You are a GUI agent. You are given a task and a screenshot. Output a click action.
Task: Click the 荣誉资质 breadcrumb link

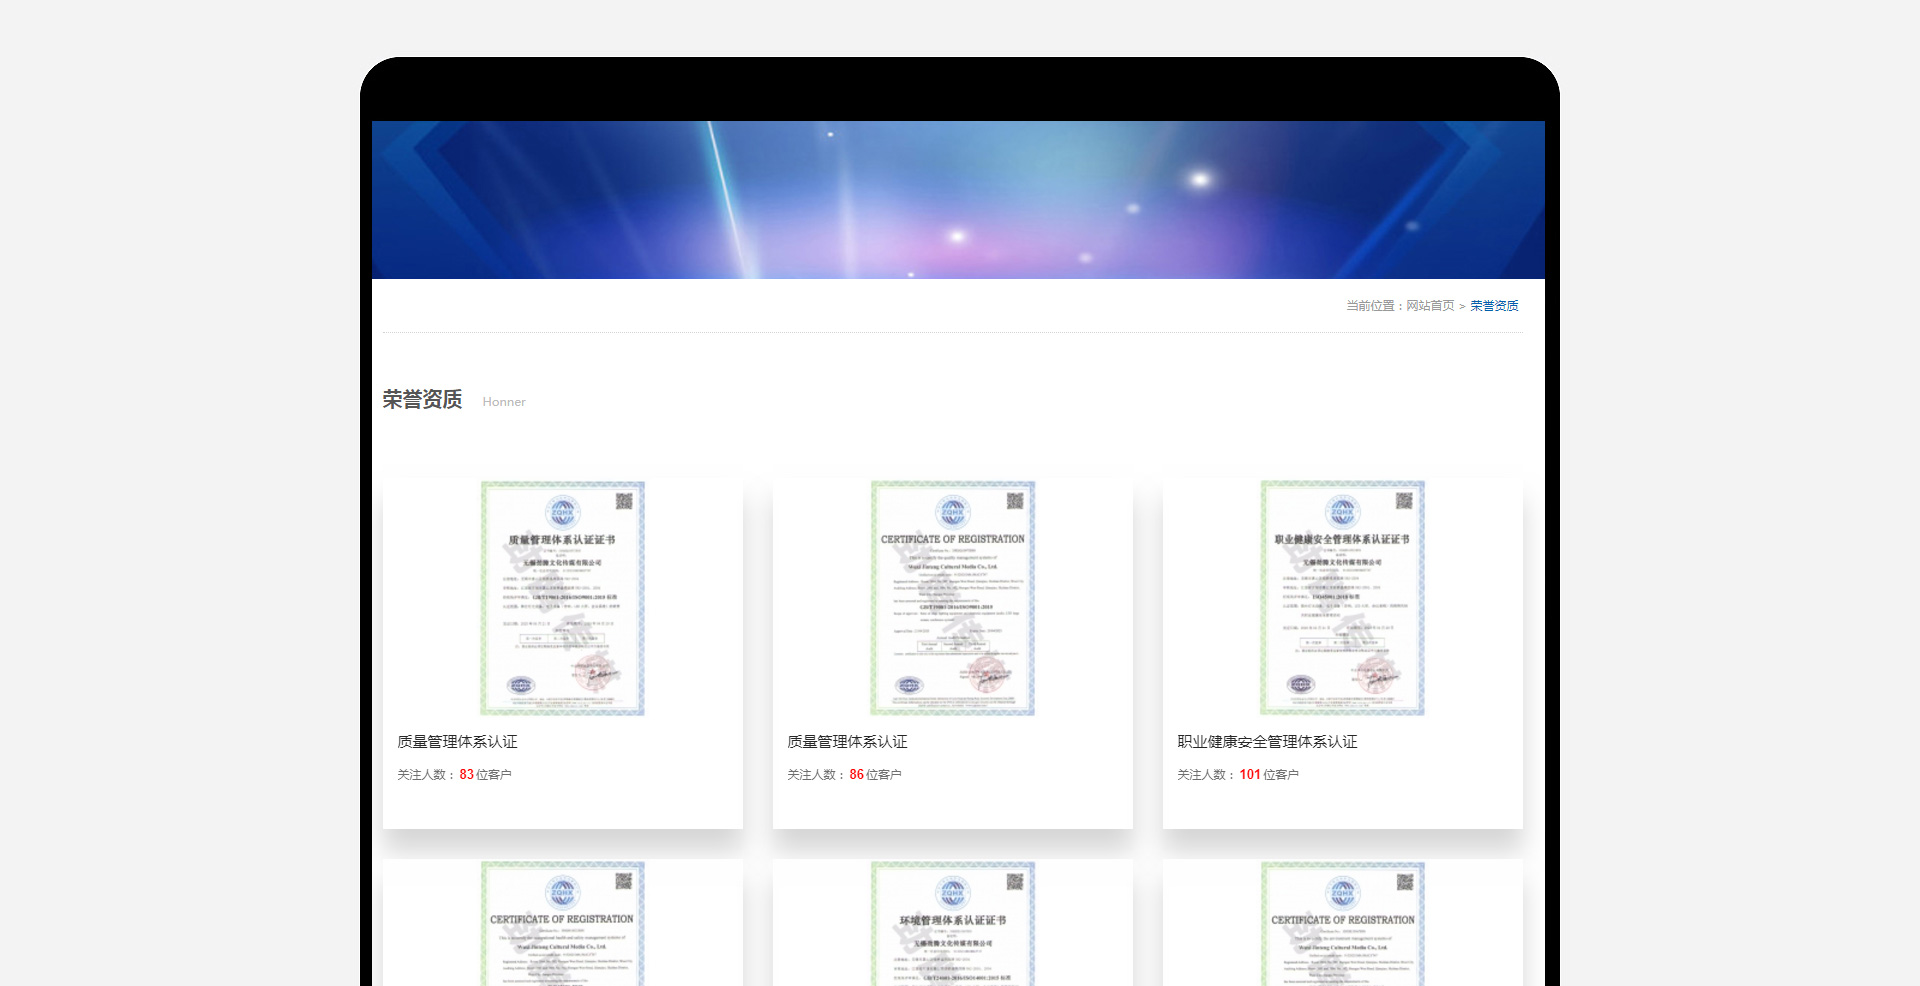[x=1494, y=306]
